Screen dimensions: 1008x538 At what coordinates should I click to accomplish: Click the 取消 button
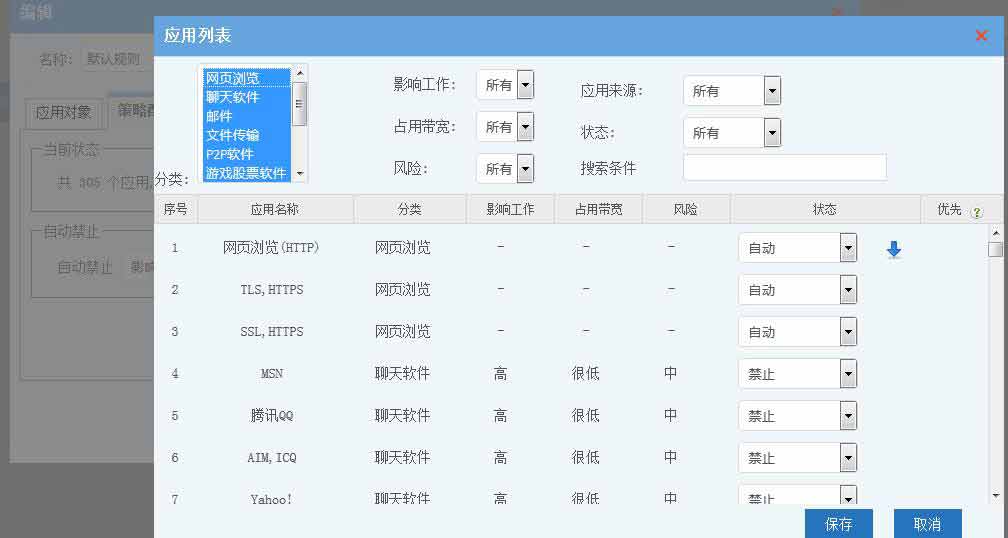click(927, 524)
